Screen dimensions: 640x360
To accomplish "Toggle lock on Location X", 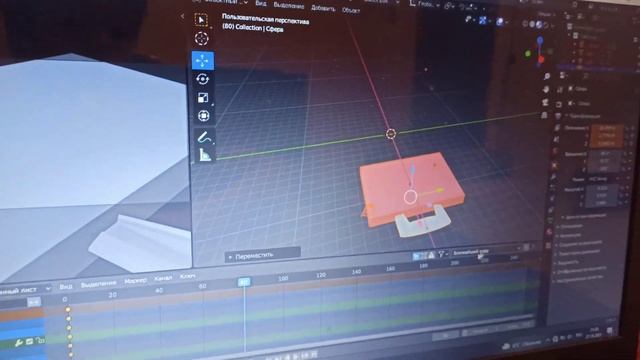I will [x=626, y=129].
